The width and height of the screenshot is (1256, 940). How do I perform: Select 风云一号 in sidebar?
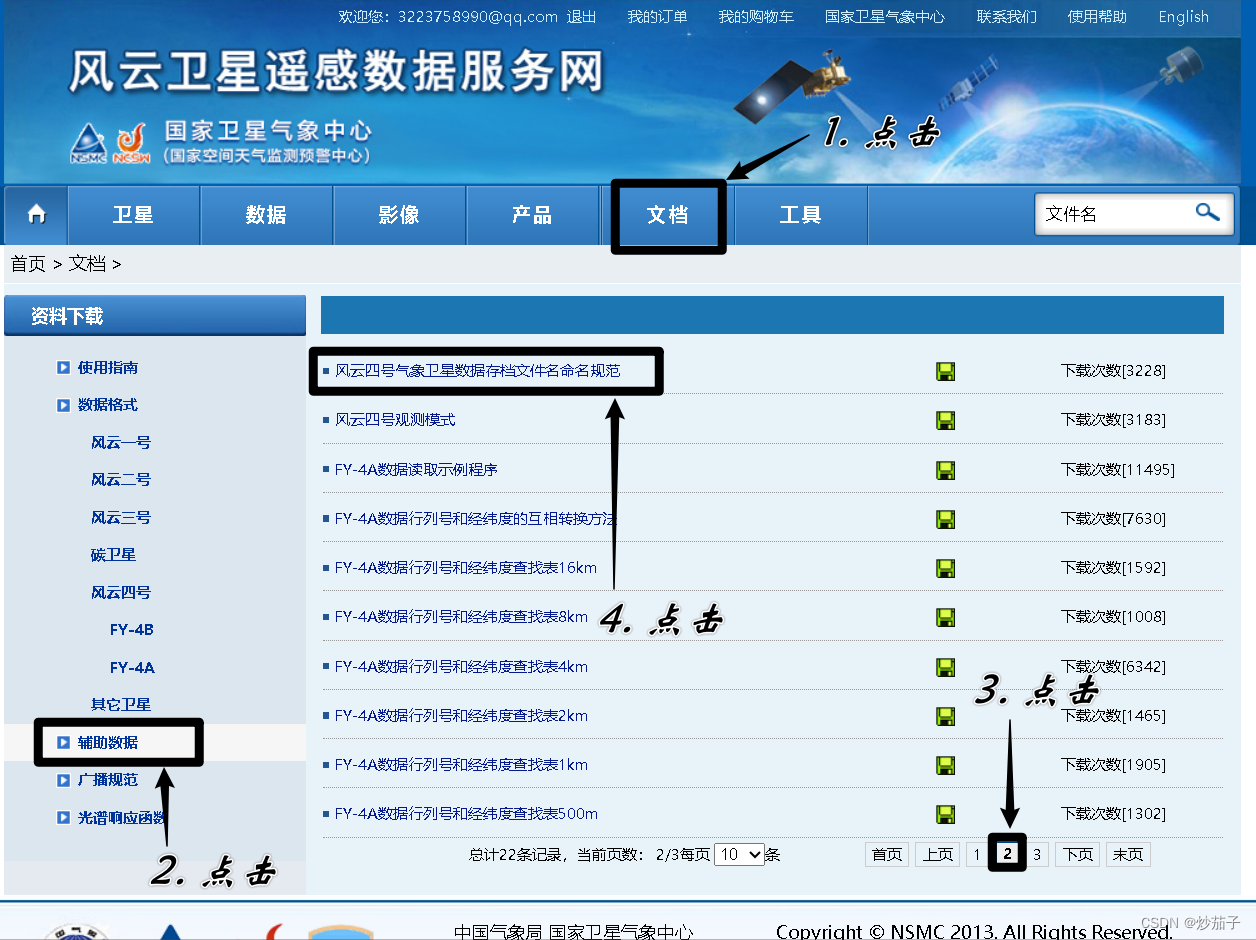pyautogui.click(x=121, y=443)
